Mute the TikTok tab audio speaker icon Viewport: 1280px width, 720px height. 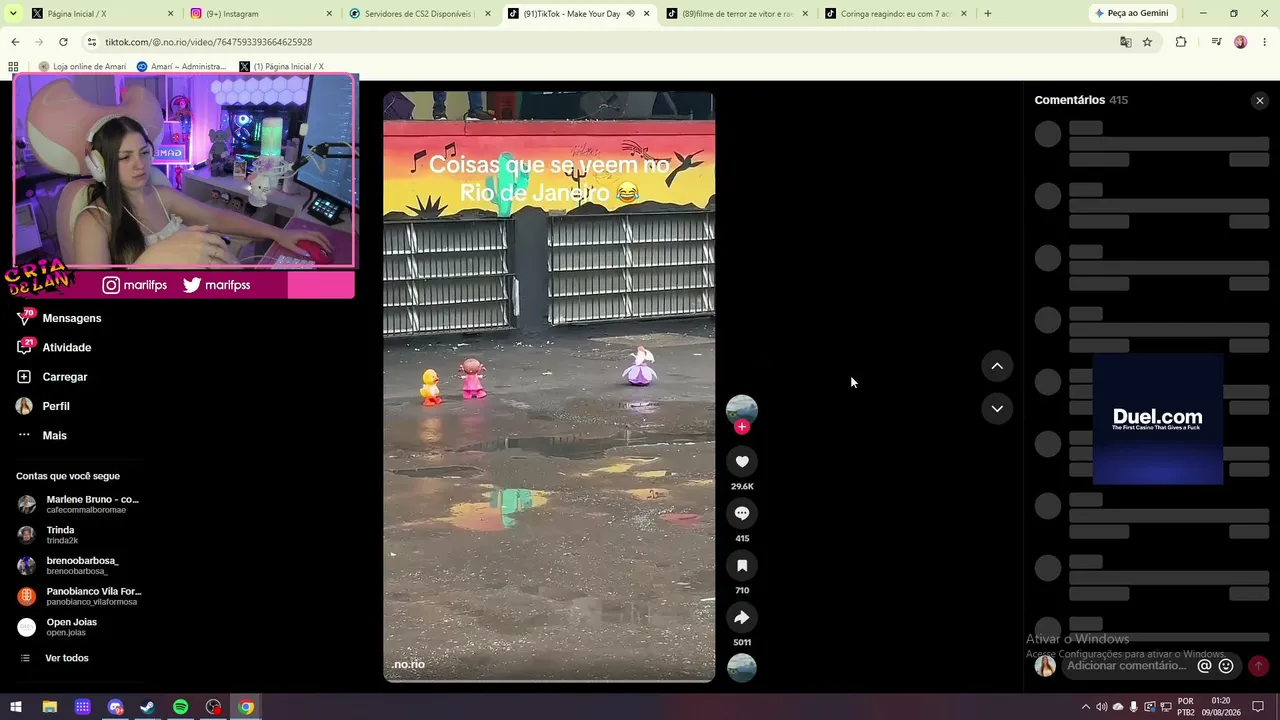point(630,14)
